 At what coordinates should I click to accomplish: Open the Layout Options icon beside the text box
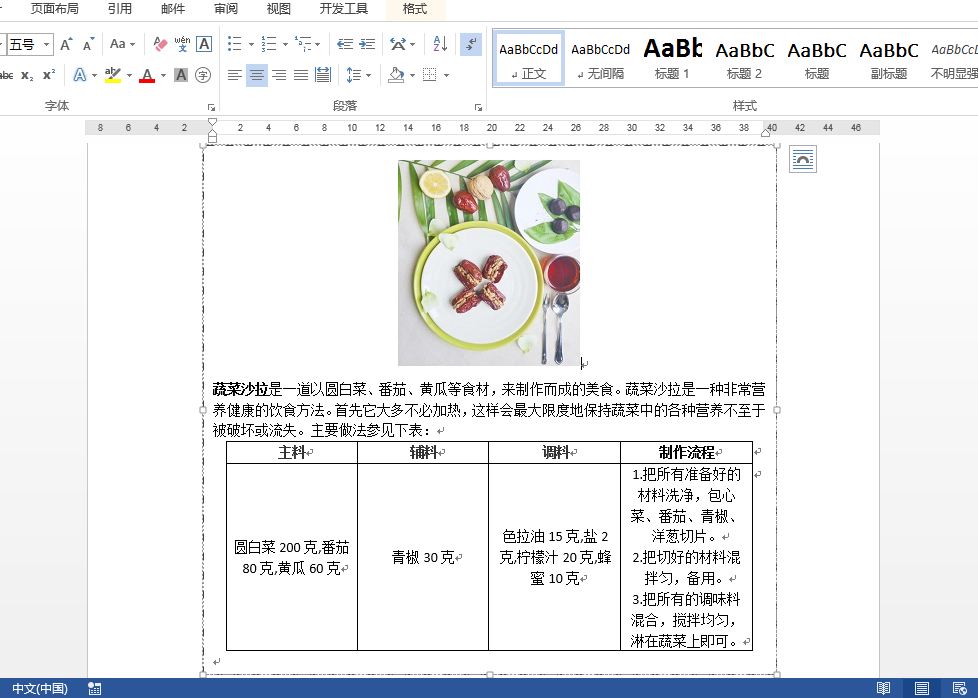(803, 160)
